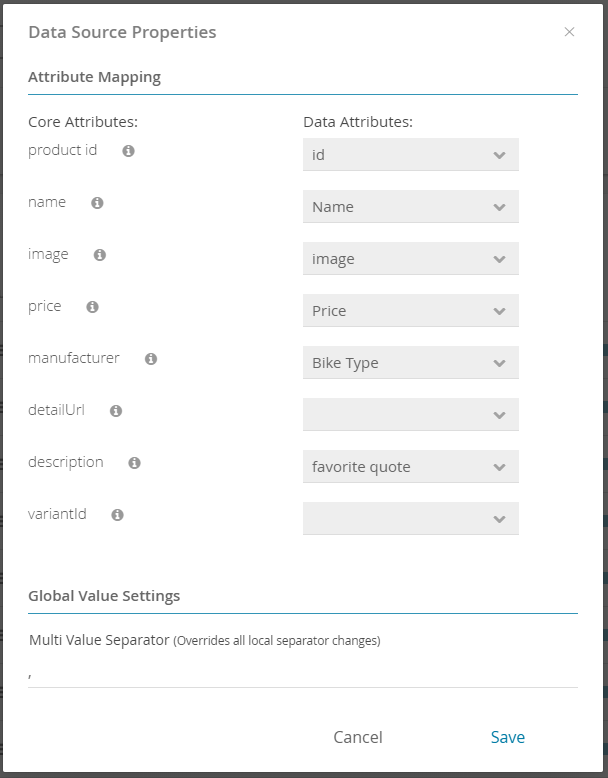The width and height of the screenshot is (608, 778).
Task: Click the info icon beside name
Action: (x=97, y=203)
